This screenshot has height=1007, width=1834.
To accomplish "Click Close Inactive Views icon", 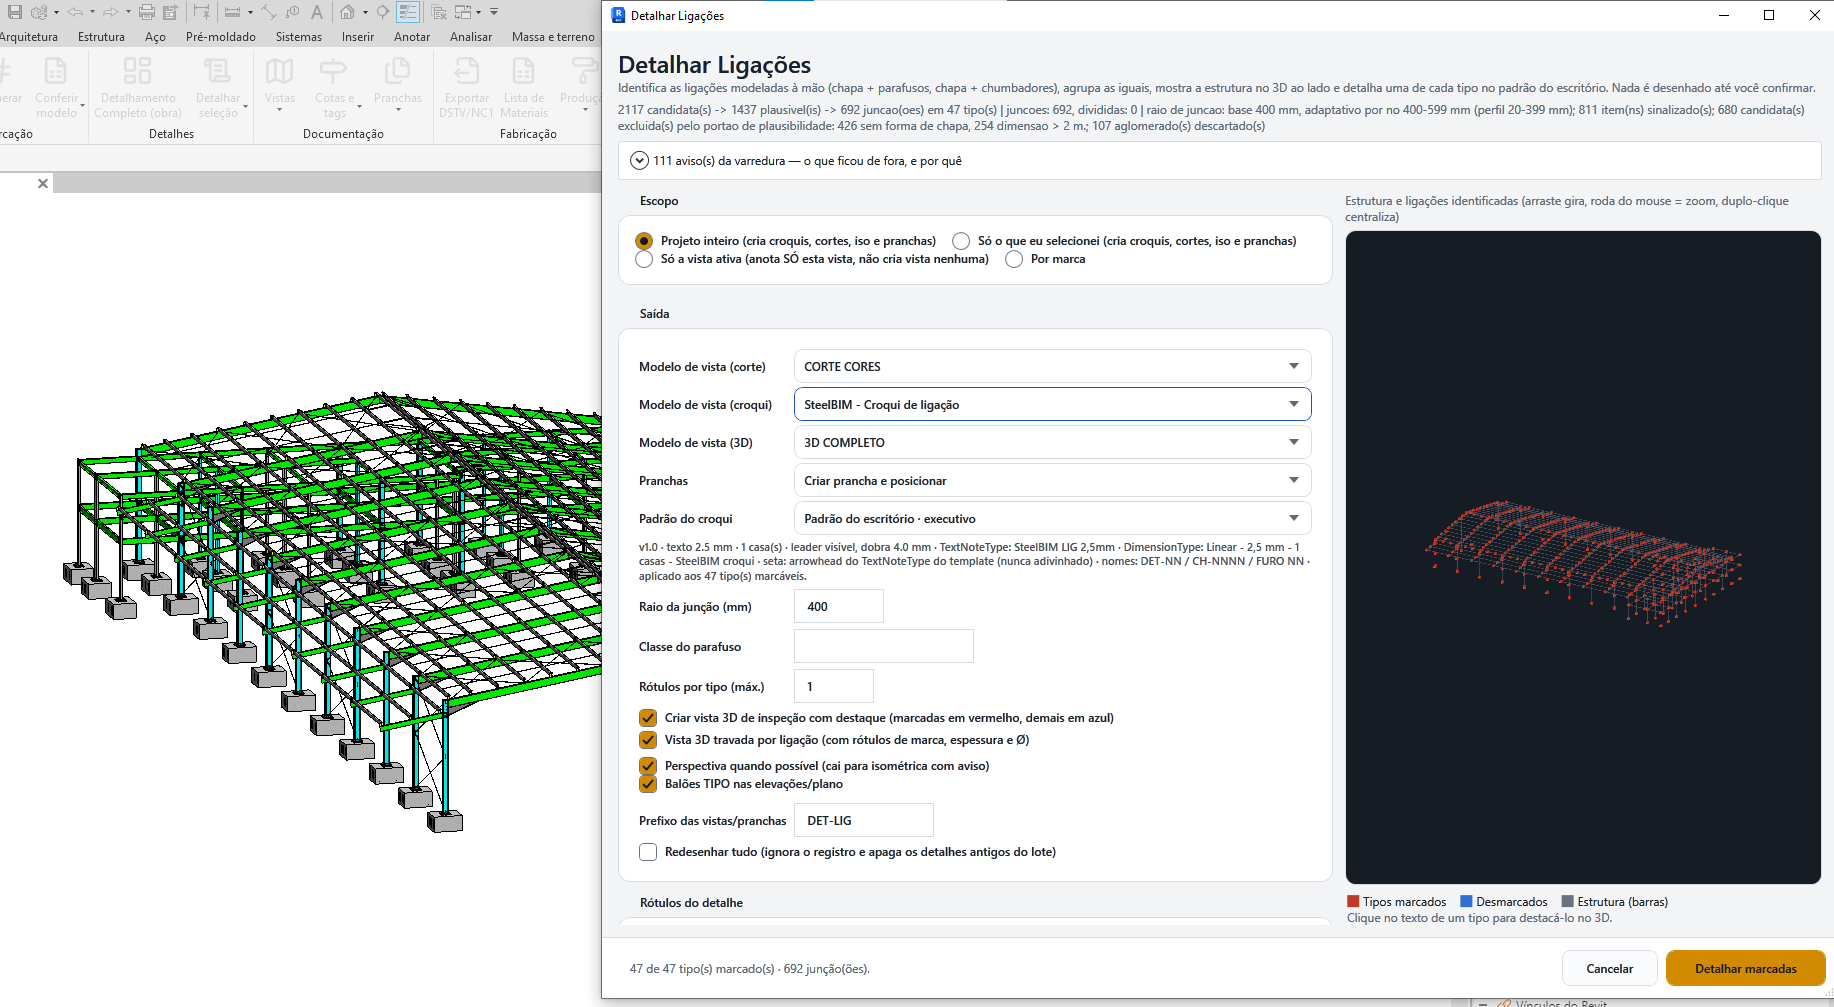I will click(439, 12).
